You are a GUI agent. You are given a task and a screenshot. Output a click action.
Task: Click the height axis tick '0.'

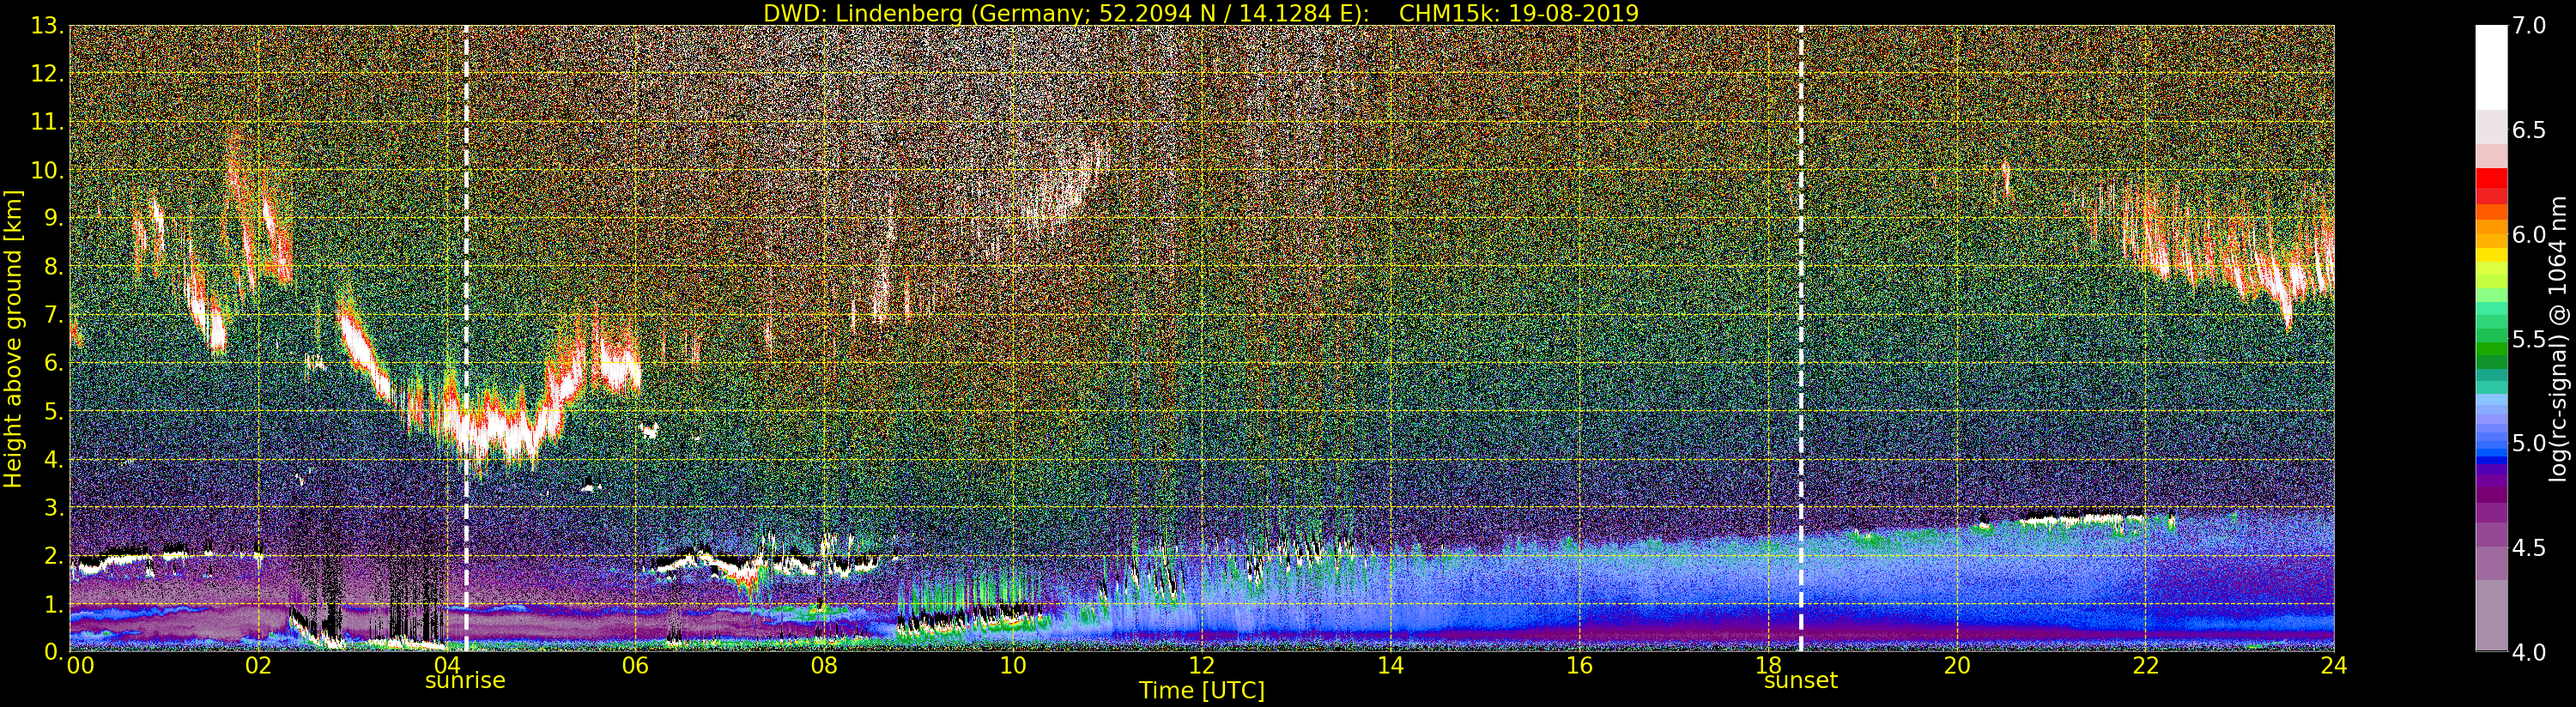point(54,651)
